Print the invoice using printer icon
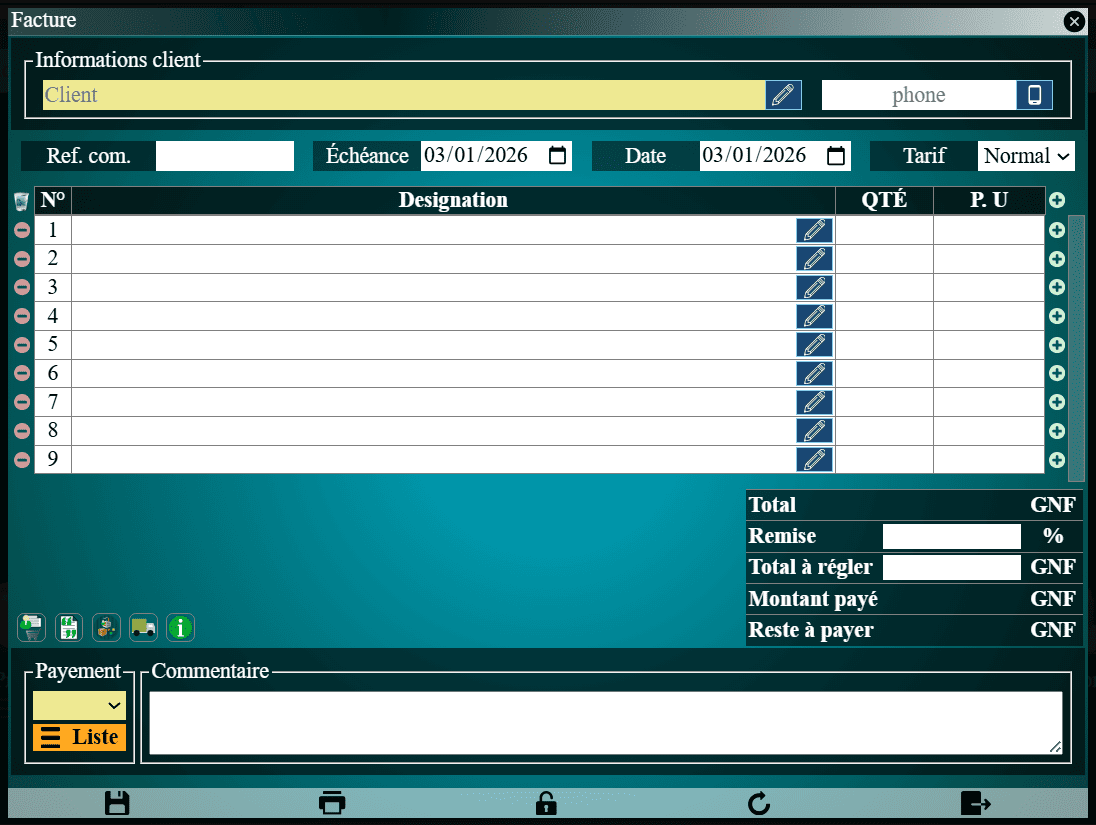 click(332, 803)
